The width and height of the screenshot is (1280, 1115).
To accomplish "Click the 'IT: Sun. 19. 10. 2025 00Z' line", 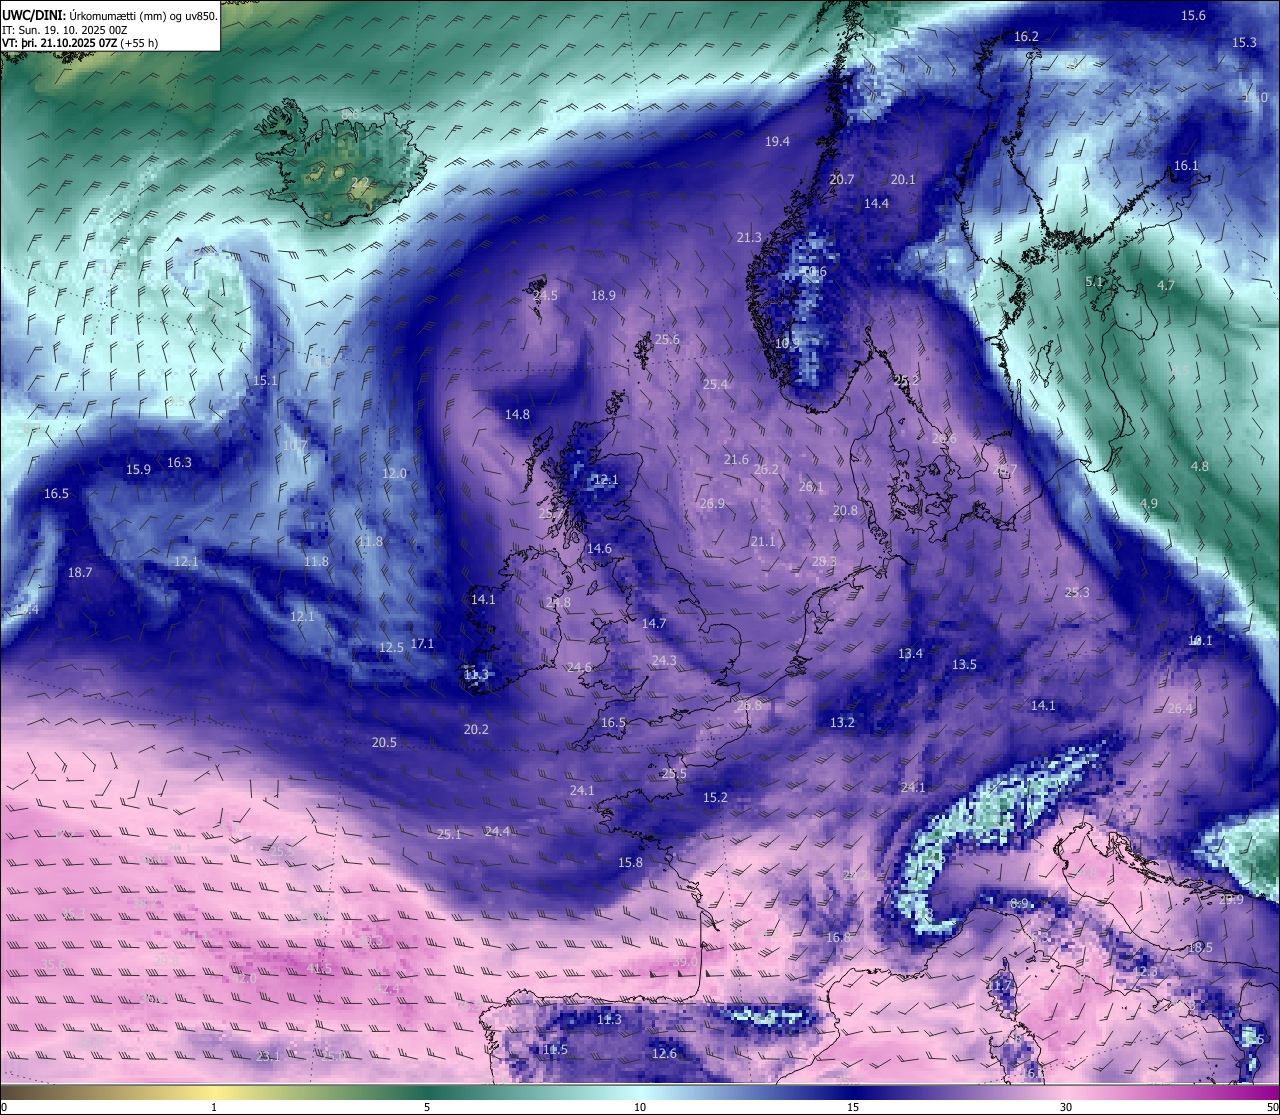I will pos(65,30).
